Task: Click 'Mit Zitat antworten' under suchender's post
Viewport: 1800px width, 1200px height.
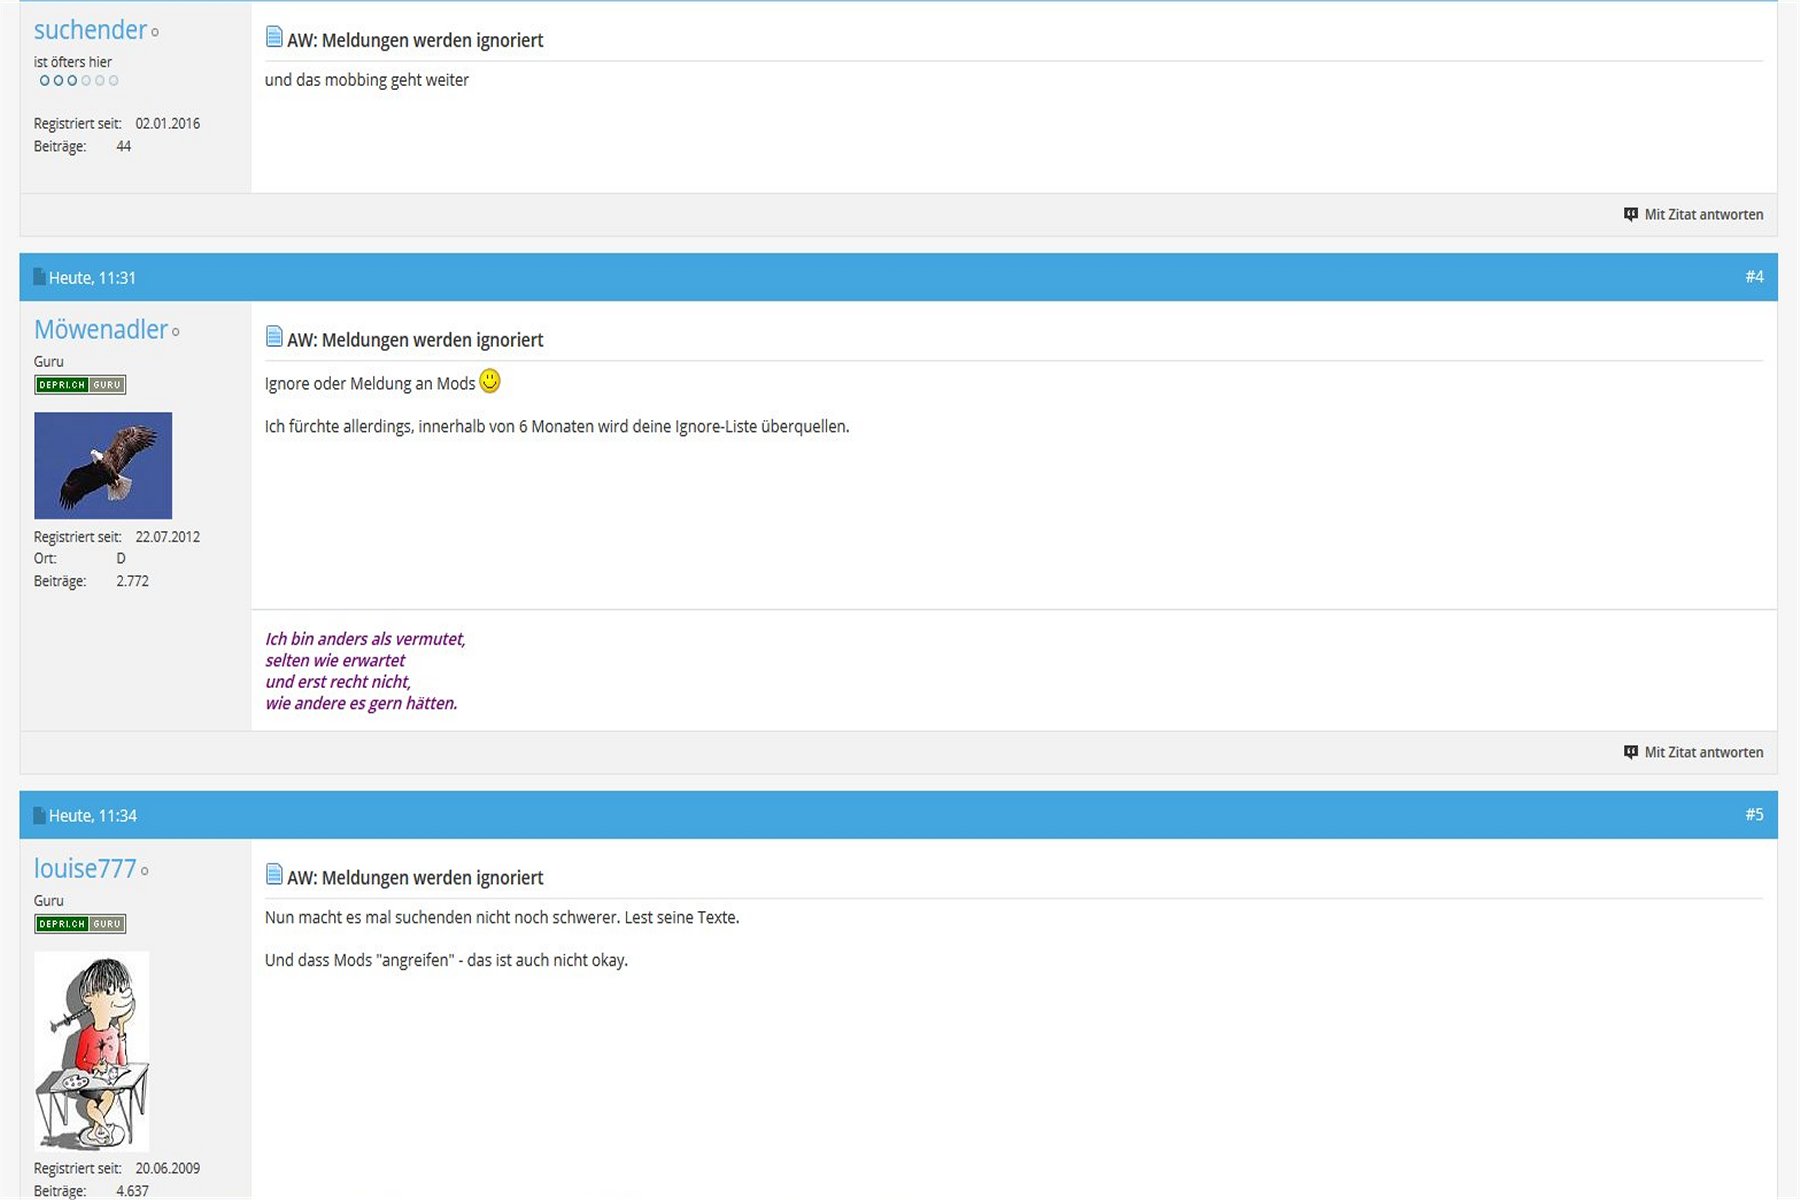Action: [1693, 214]
